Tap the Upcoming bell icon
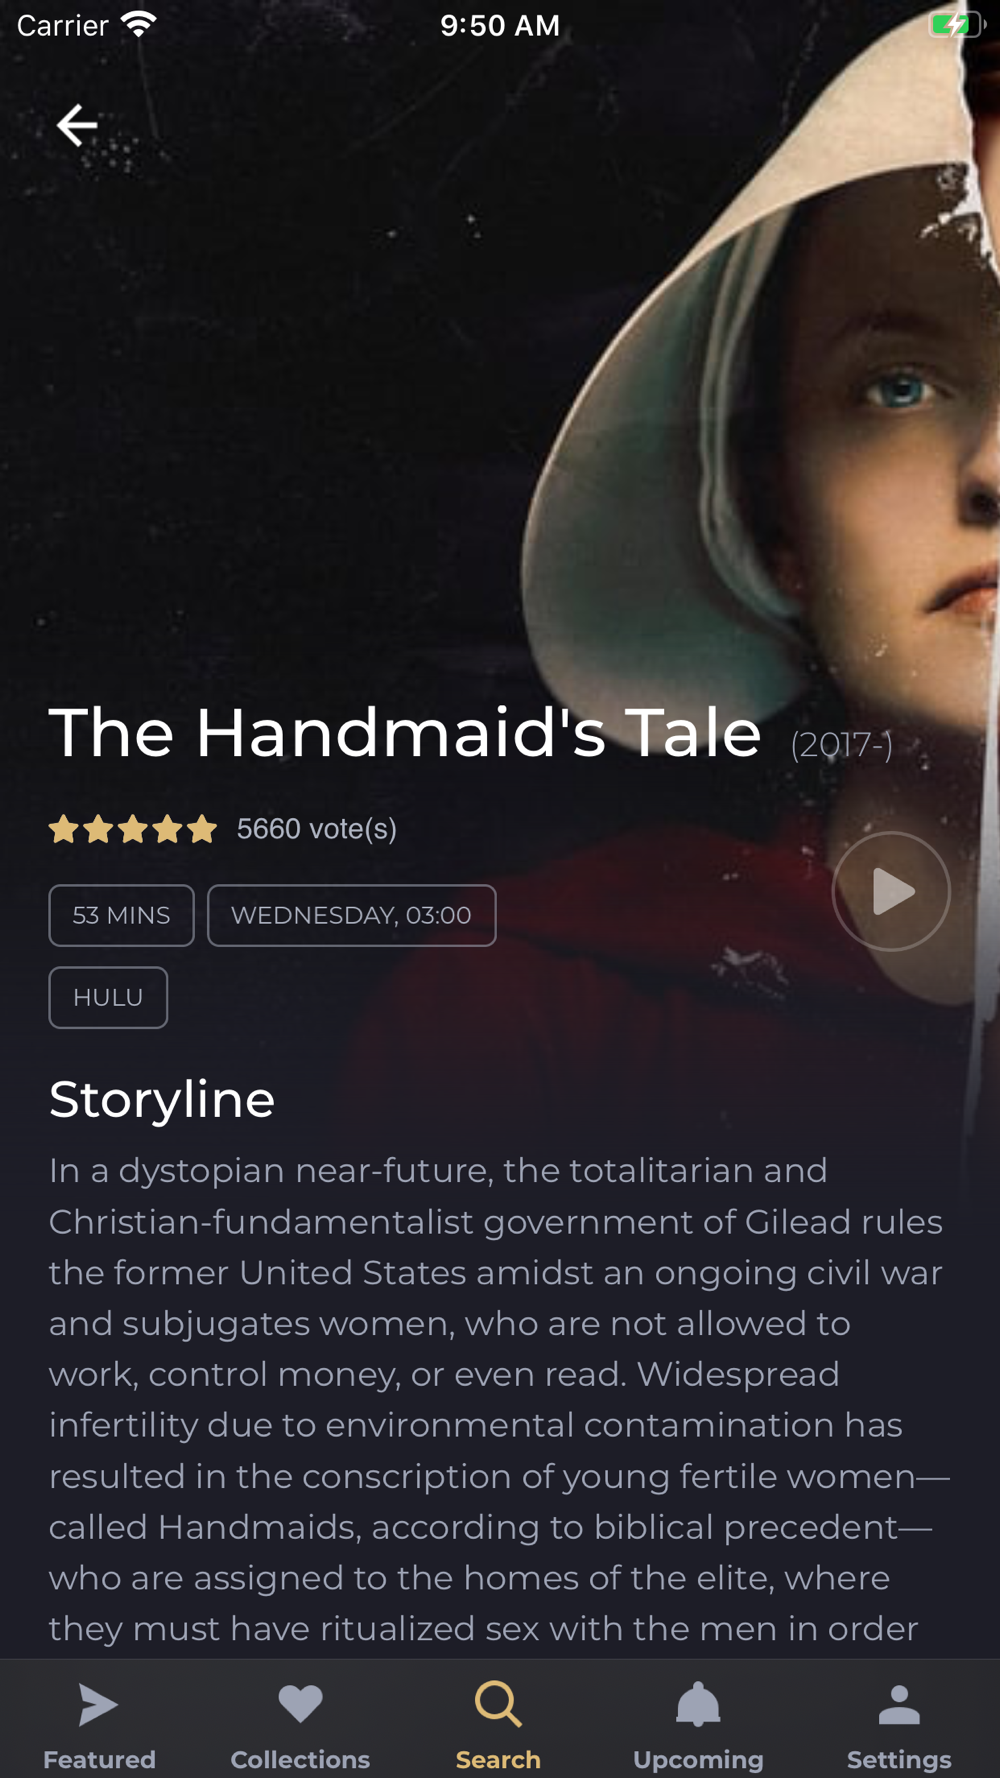Viewport: 1000px width, 1778px height. coord(698,1704)
